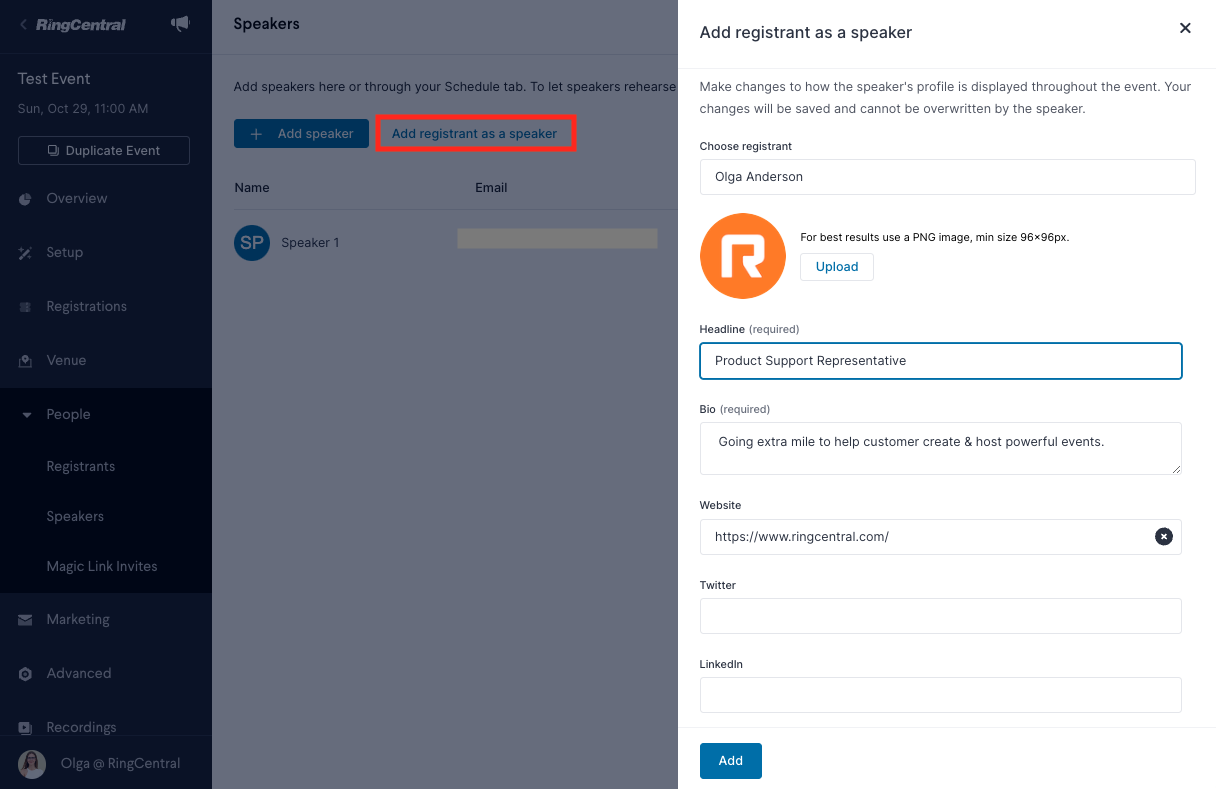
Task: Click the Website input field
Action: pos(941,537)
